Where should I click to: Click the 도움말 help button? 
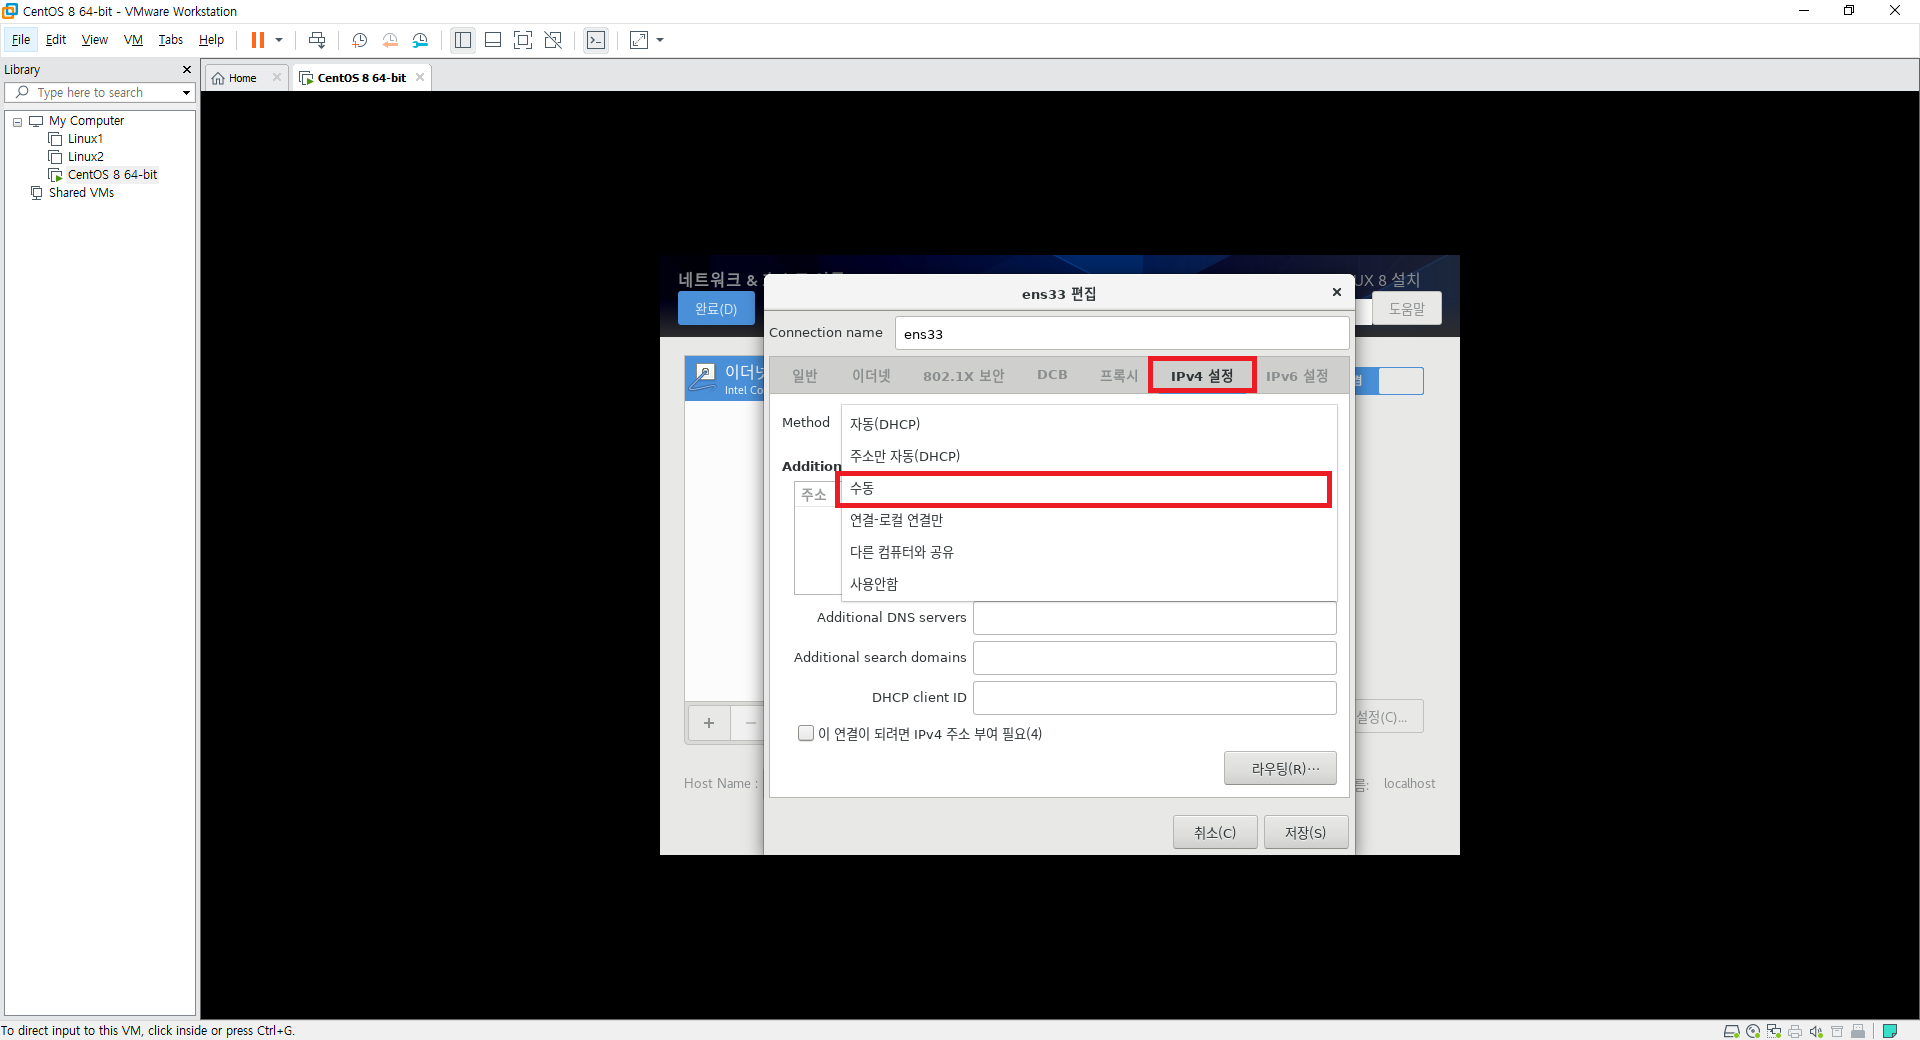pyautogui.click(x=1406, y=309)
